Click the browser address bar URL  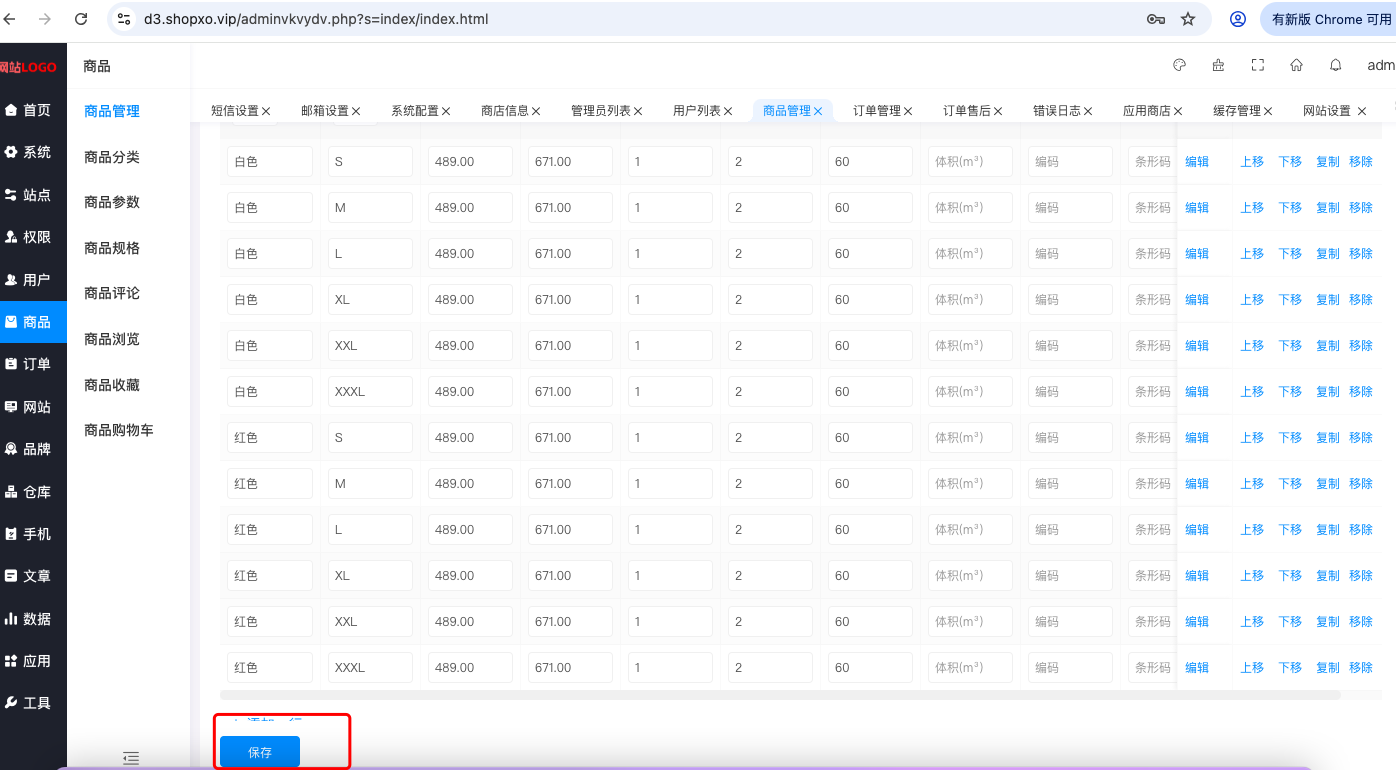pos(316,19)
